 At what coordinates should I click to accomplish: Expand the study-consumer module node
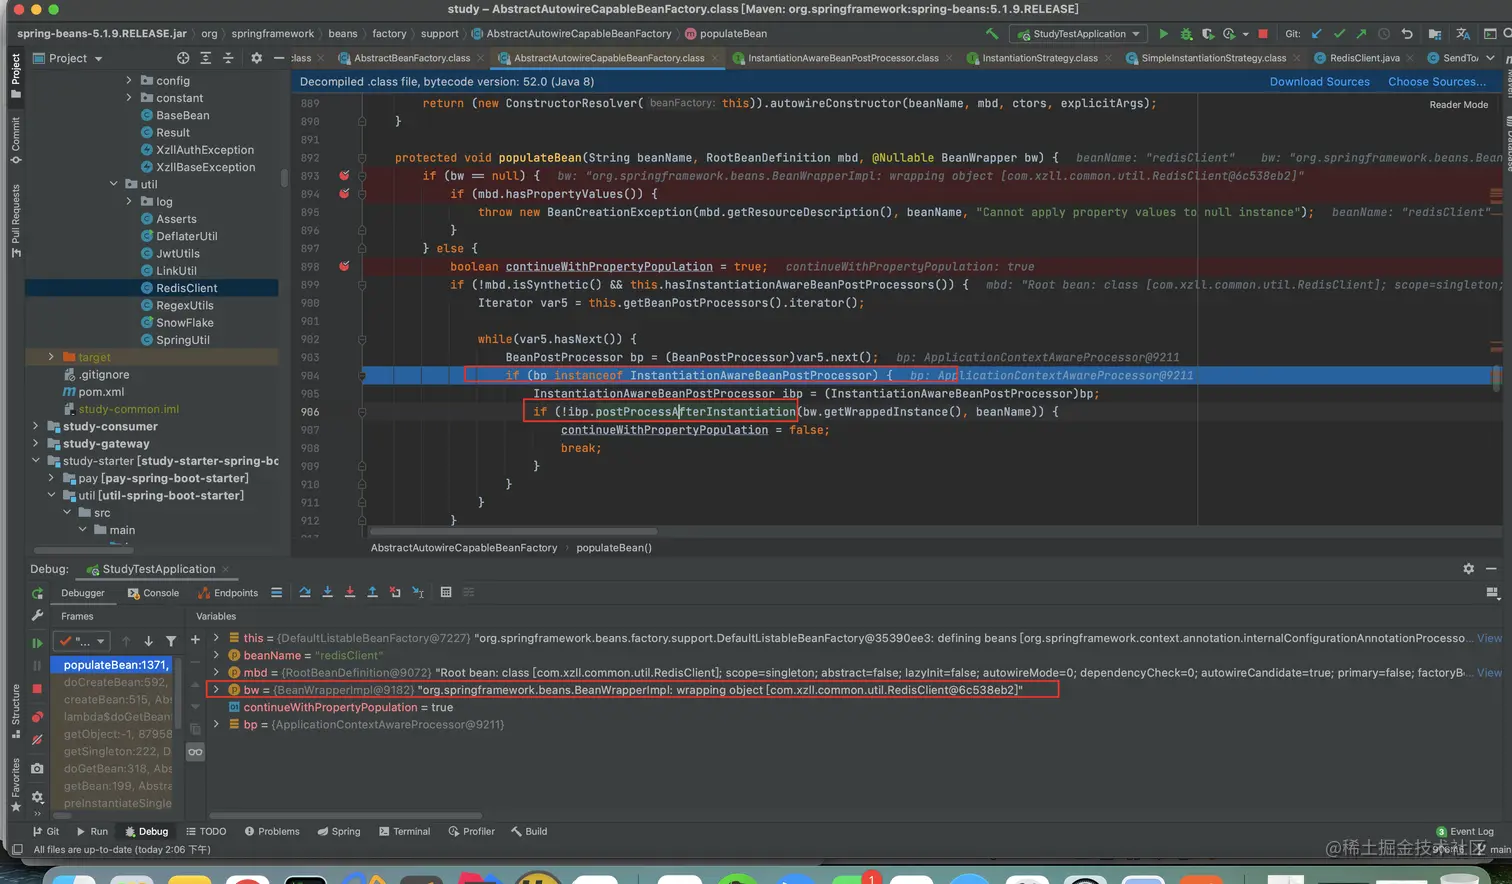click(36, 426)
